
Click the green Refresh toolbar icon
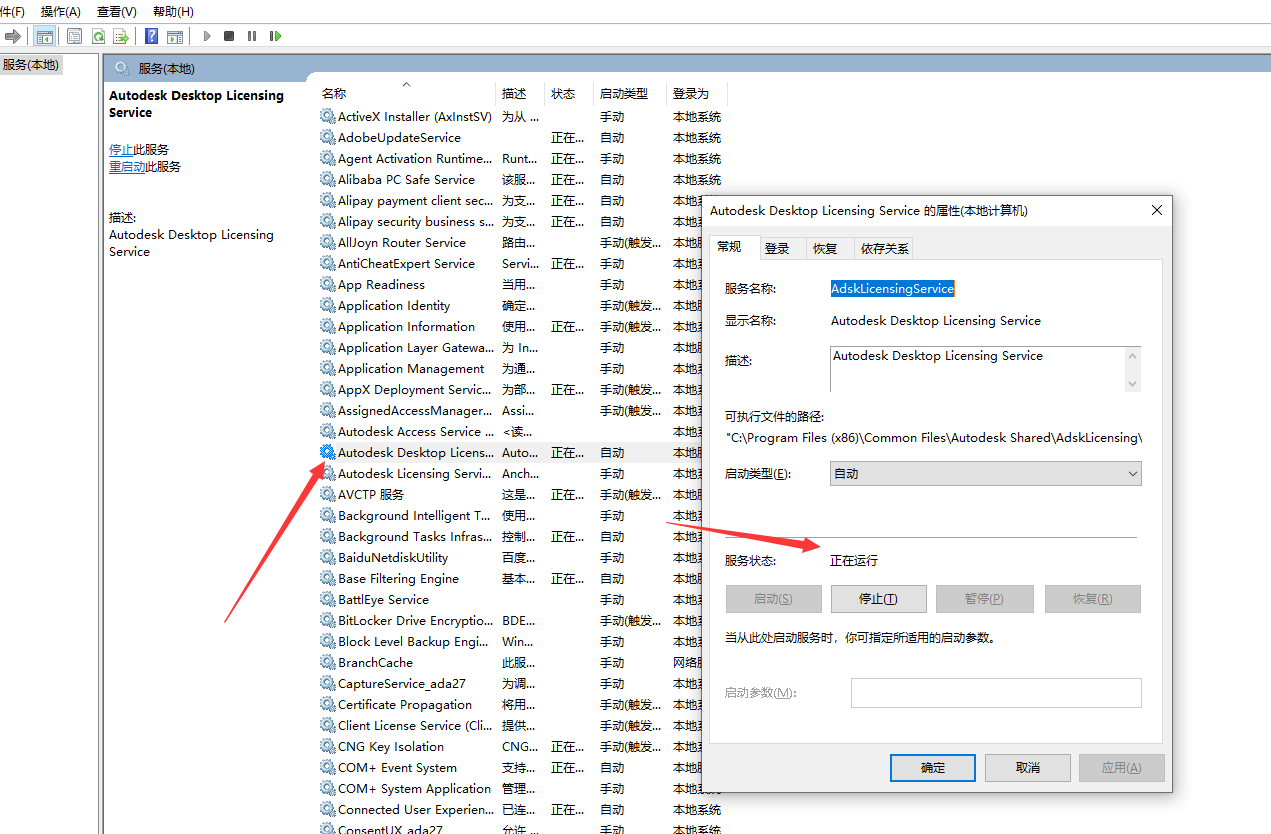(98, 36)
